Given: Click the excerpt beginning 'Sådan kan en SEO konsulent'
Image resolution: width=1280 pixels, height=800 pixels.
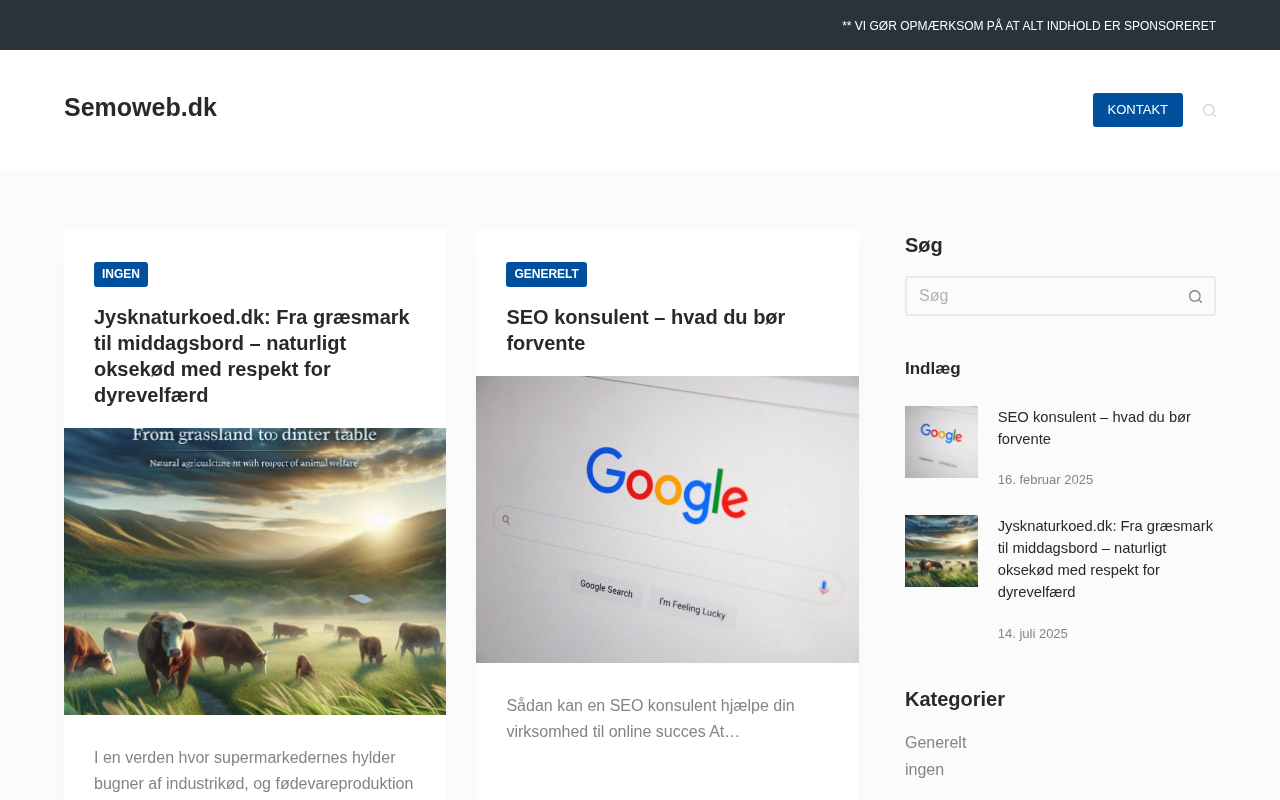Looking at the screenshot, I should tap(650, 719).
